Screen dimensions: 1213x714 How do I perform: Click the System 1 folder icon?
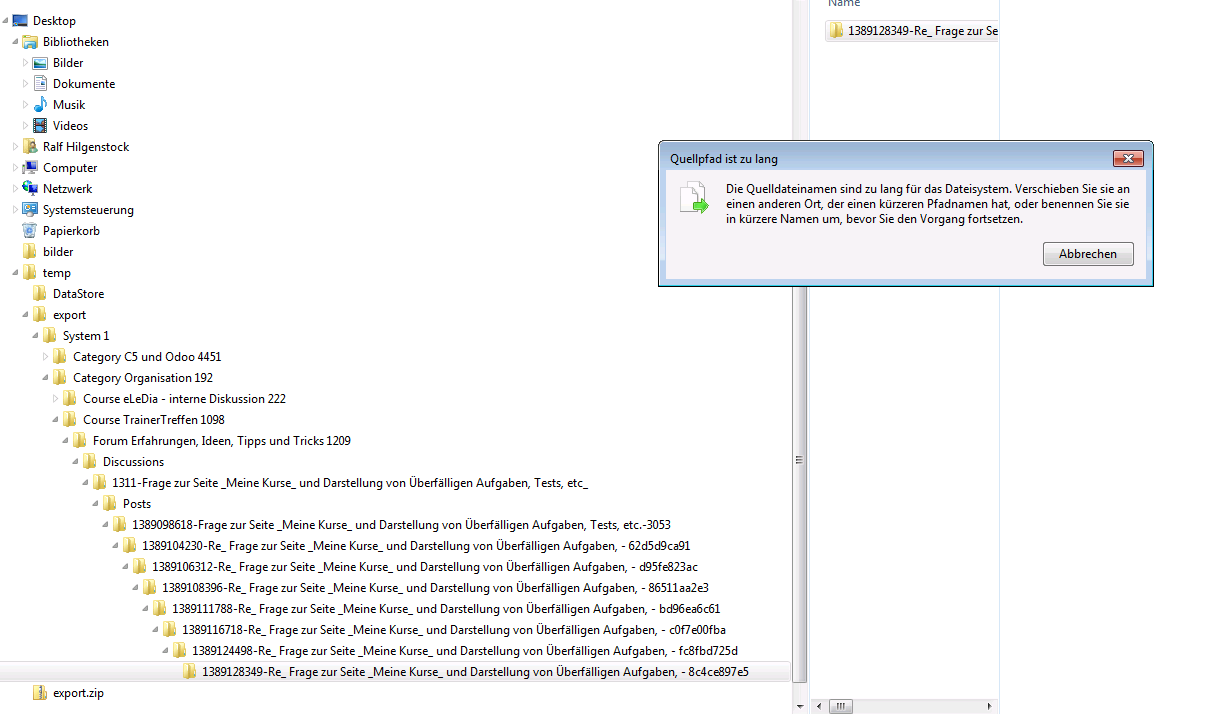tap(50, 336)
